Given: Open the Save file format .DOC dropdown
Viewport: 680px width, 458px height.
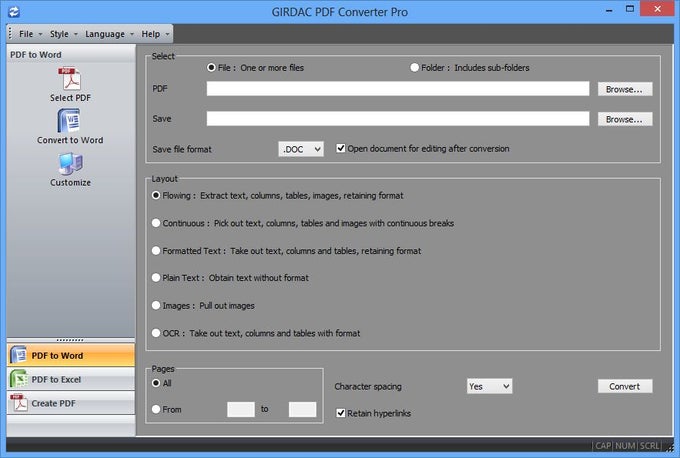Looking at the screenshot, I should click(301, 149).
